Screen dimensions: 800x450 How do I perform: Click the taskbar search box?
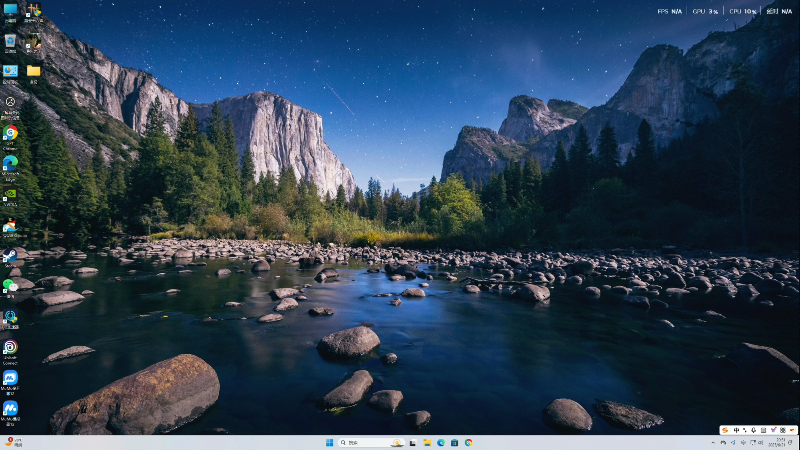(371, 442)
